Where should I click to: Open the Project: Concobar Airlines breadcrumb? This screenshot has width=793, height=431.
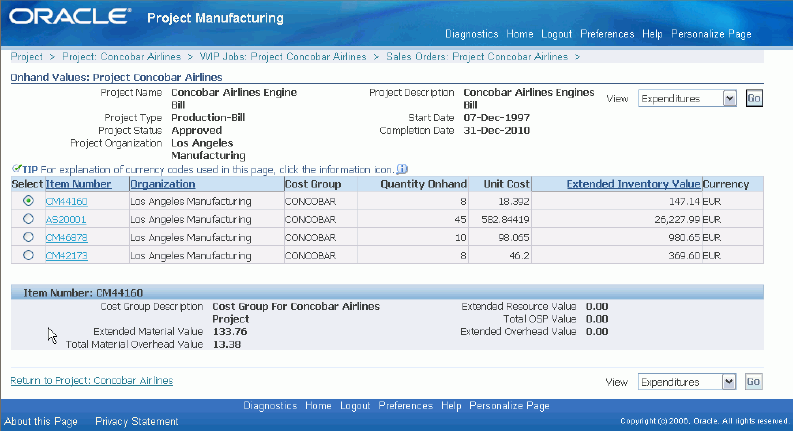pyautogui.click(x=121, y=57)
